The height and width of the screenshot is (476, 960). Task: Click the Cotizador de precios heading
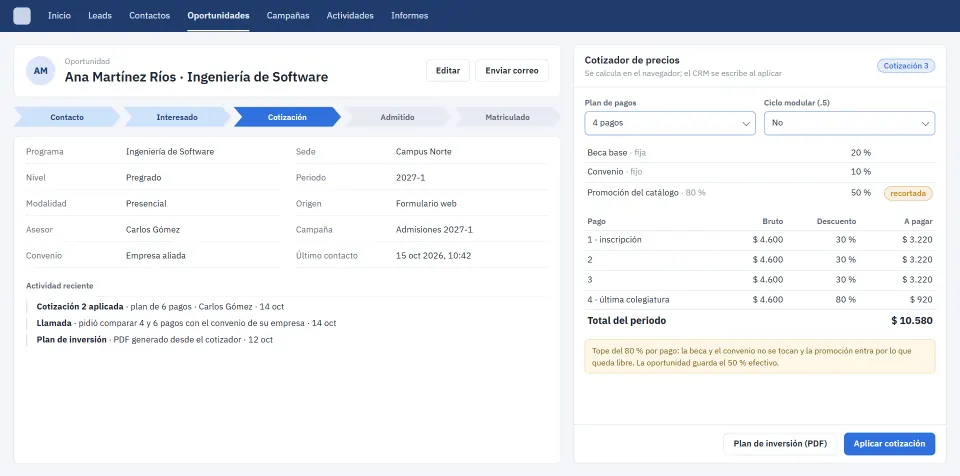pos(632,60)
